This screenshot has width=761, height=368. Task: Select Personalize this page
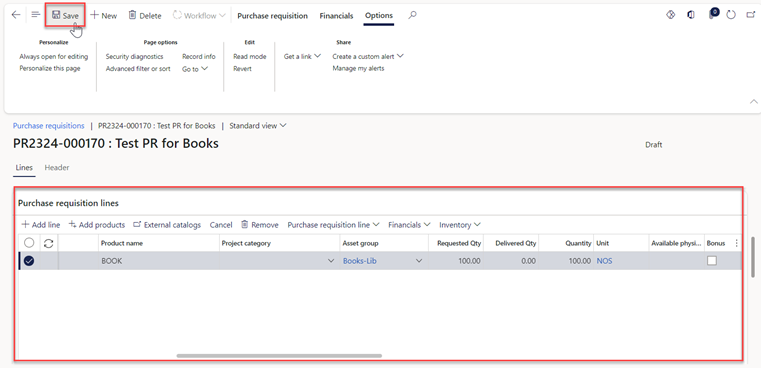tap(50, 68)
